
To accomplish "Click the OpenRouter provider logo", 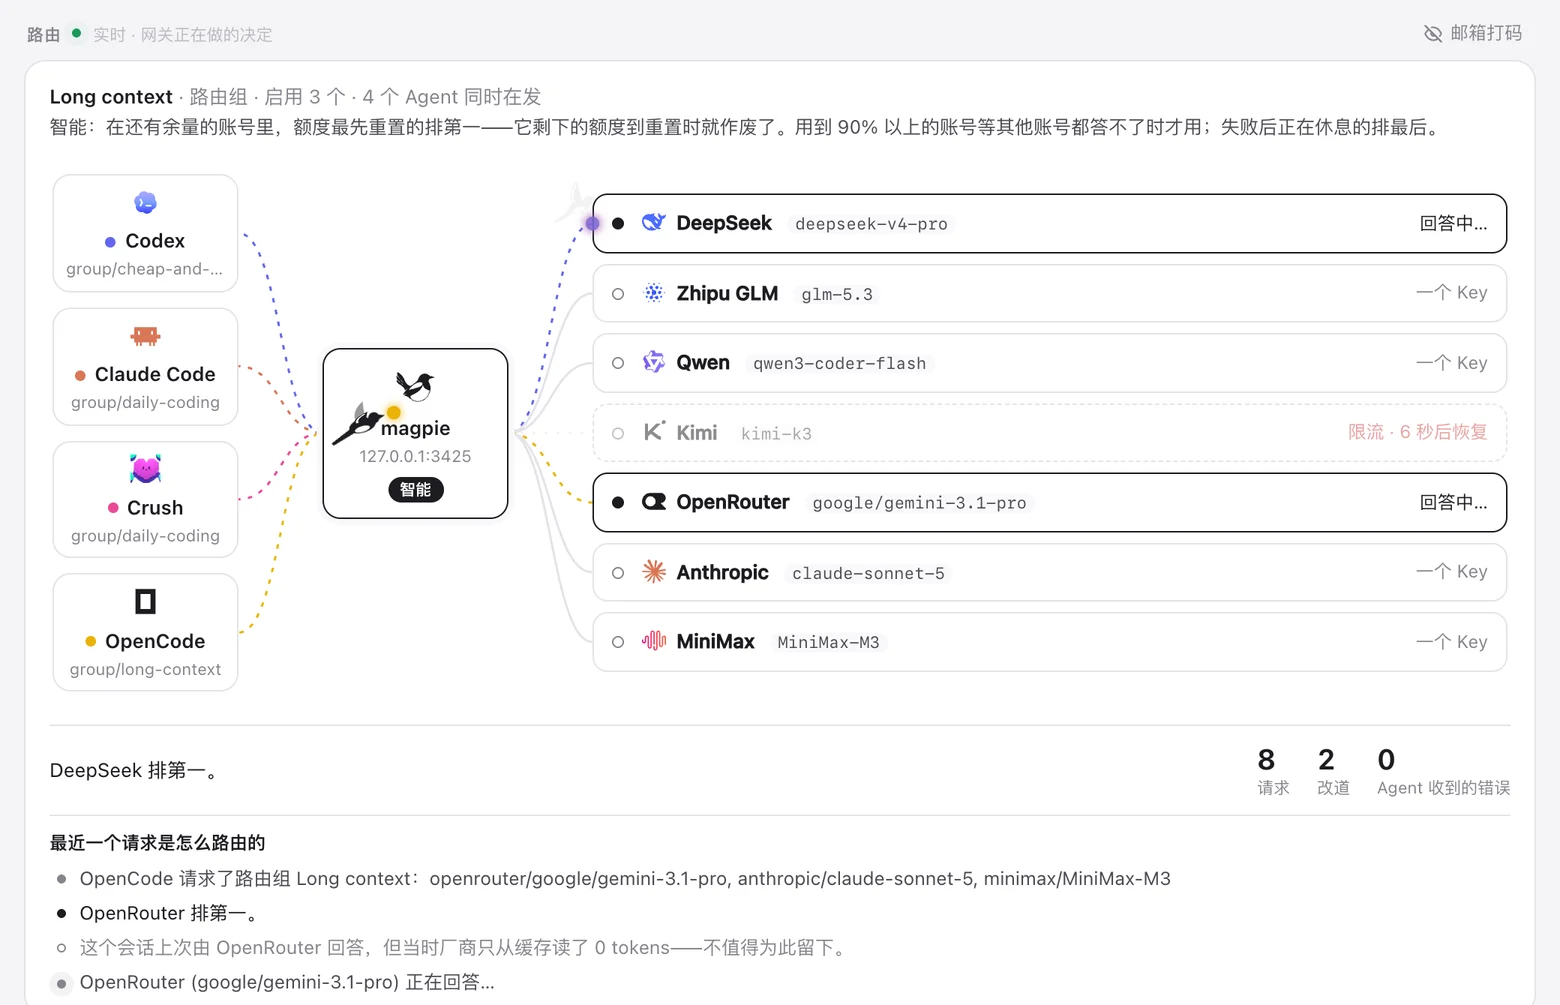I will 654,502.
